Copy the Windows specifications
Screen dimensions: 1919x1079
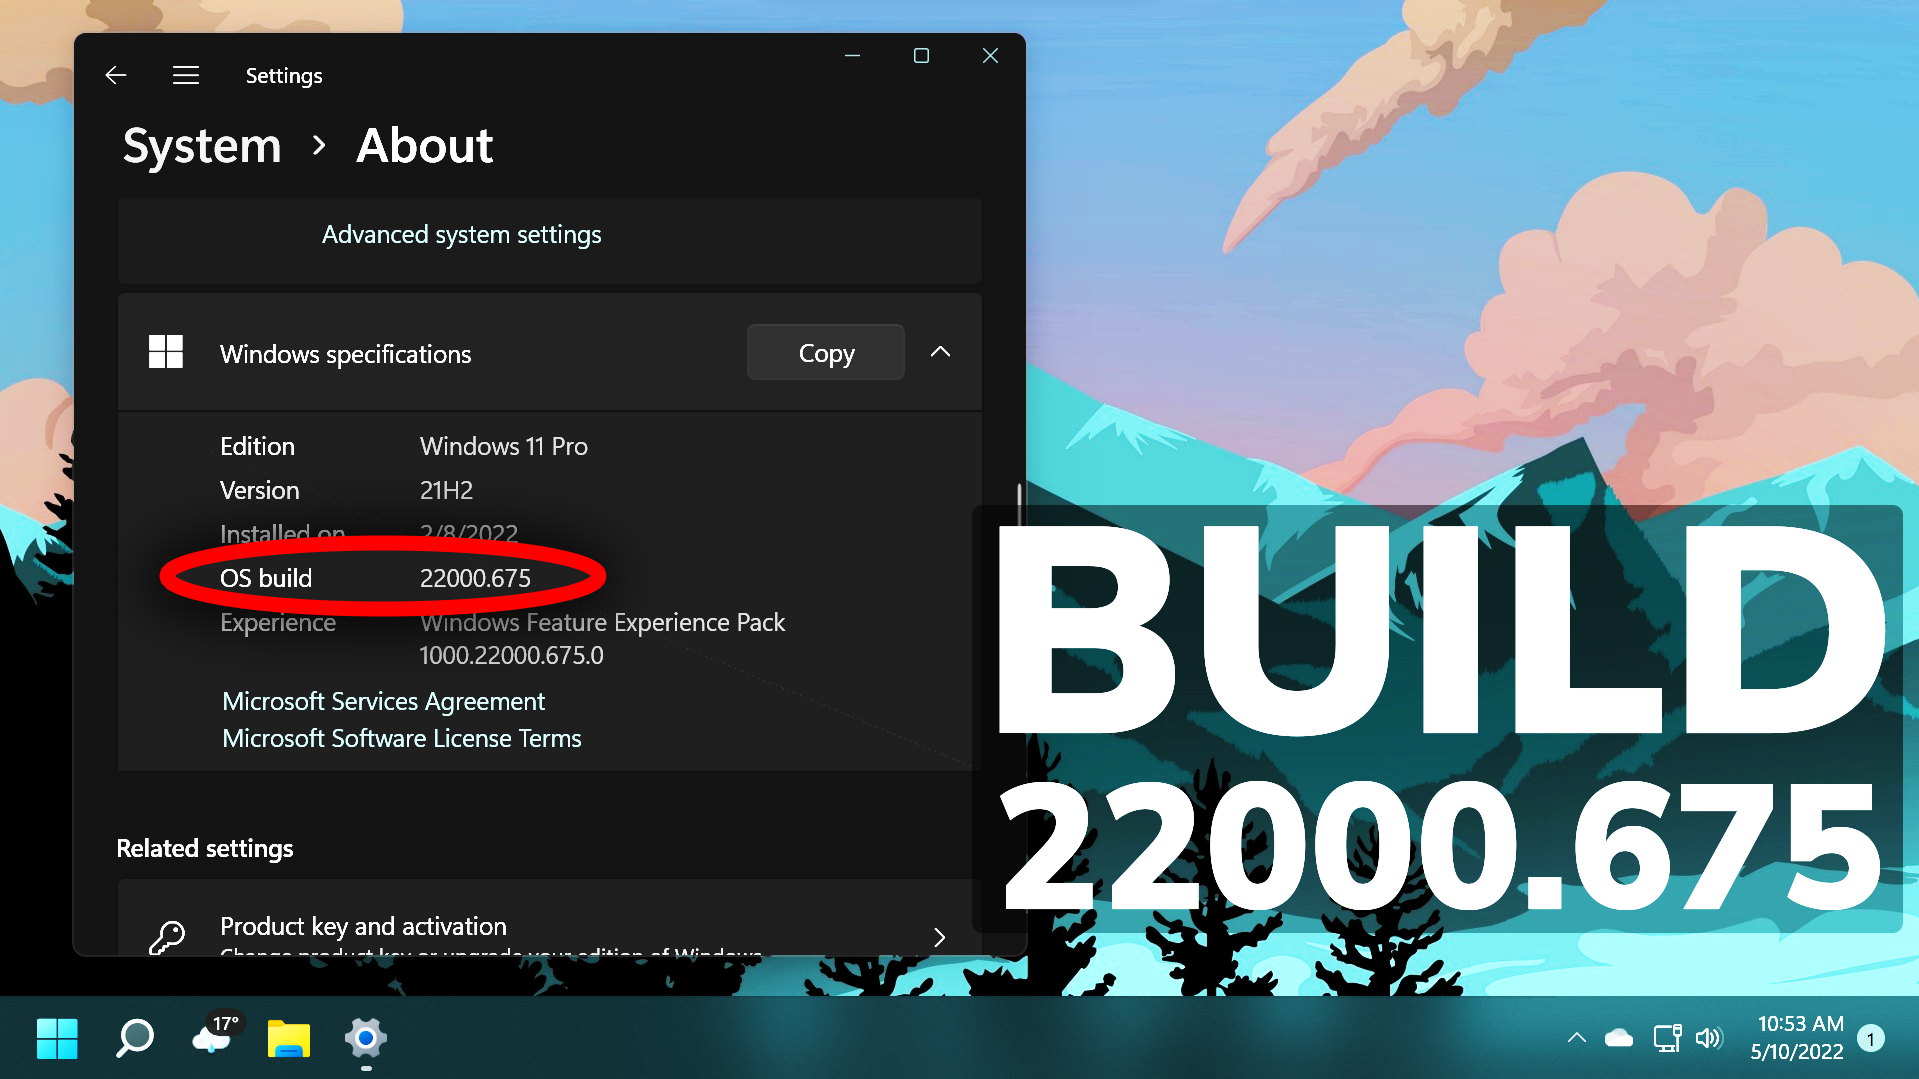click(826, 352)
